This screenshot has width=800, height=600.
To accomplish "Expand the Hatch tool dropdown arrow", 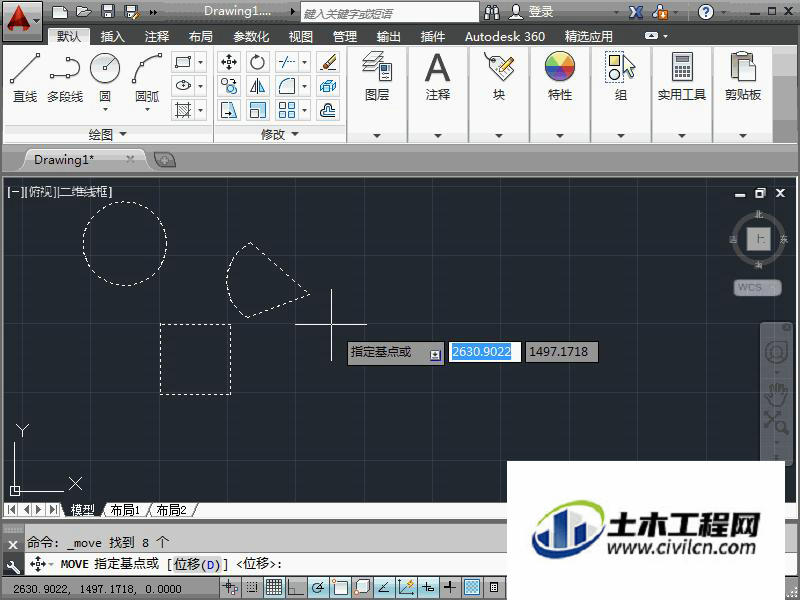I will tap(201, 110).
